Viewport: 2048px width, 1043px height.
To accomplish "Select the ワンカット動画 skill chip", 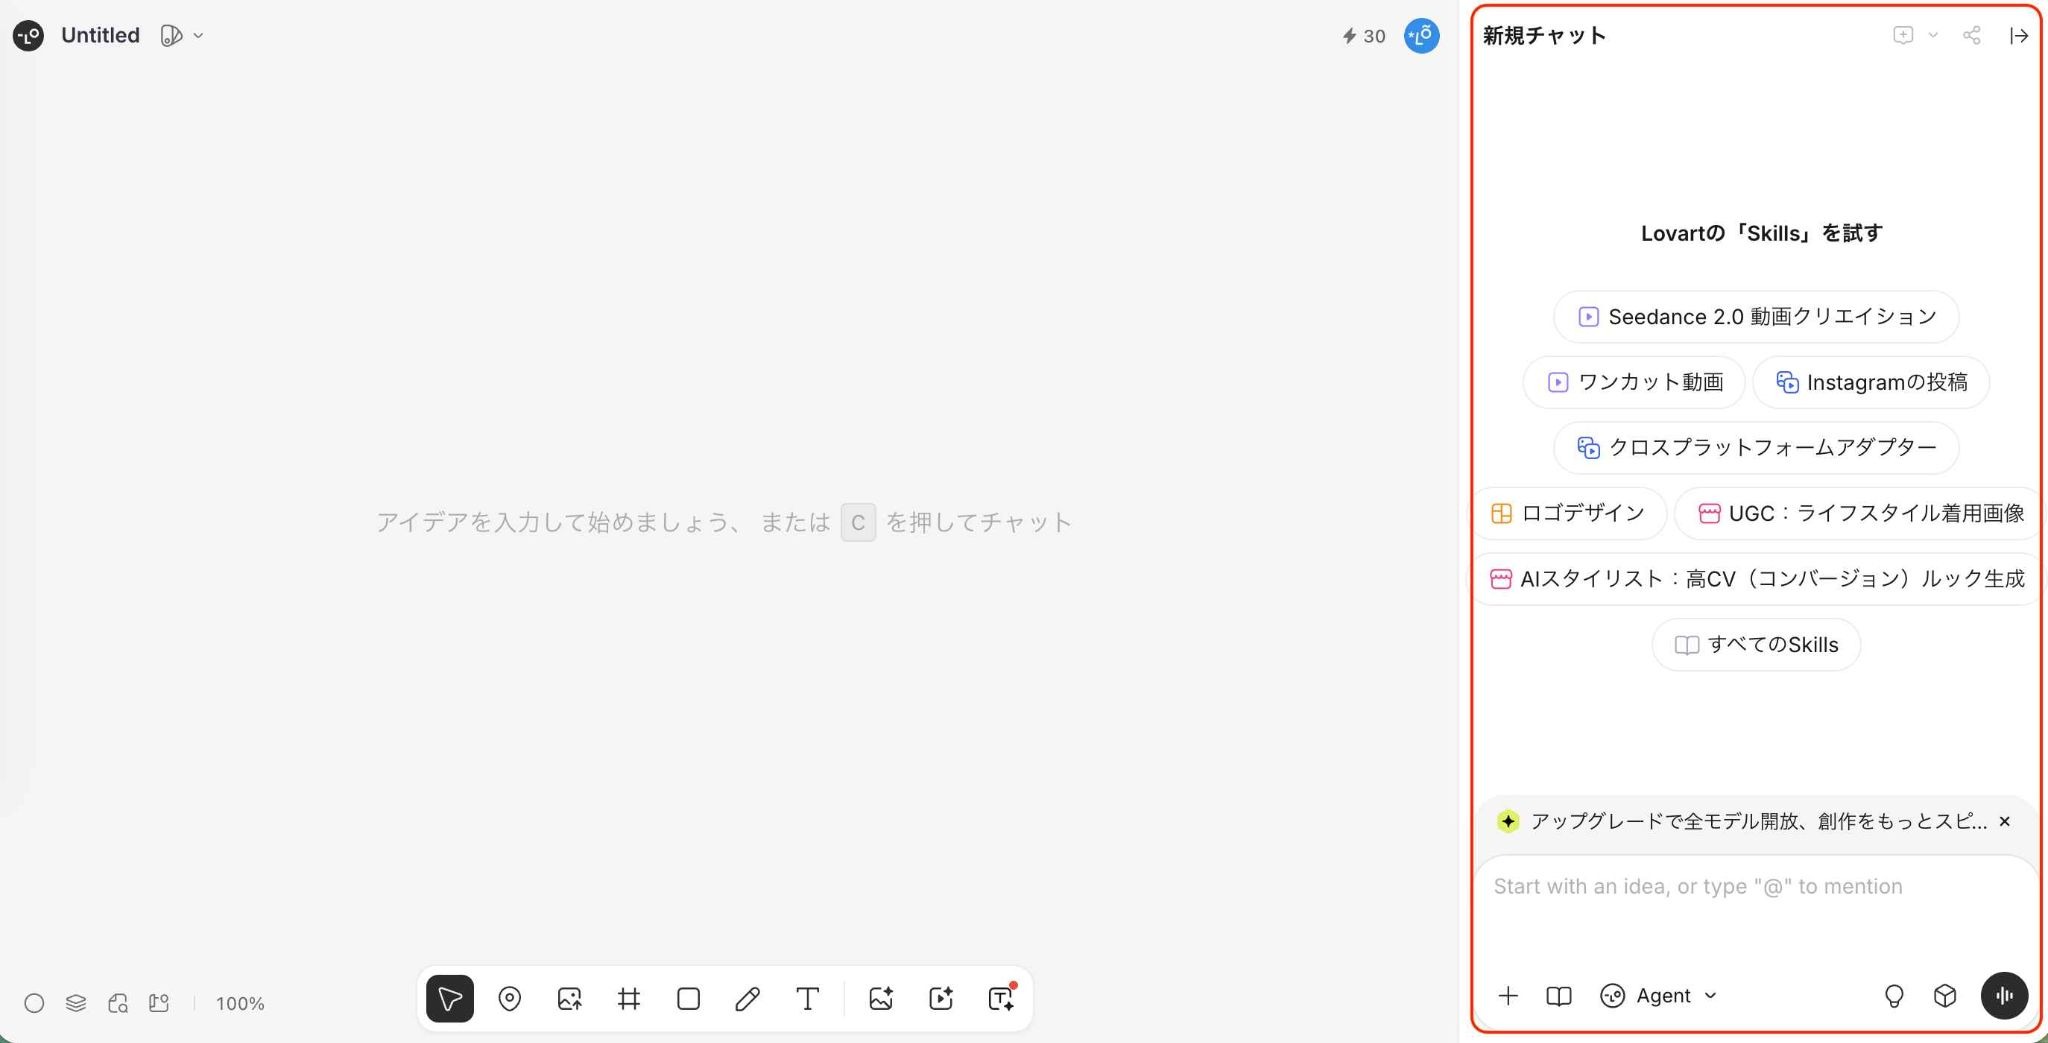I will click(1634, 382).
